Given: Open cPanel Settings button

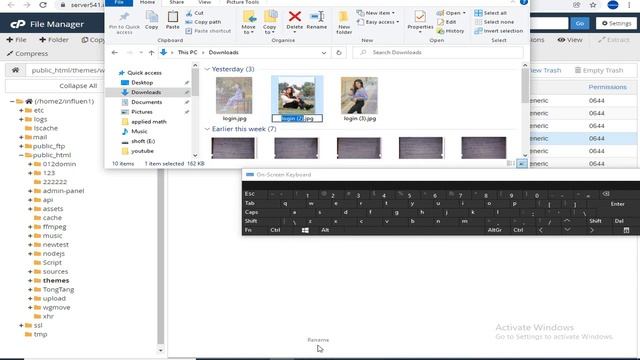Looking at the screenshot, I should point(616,24).
